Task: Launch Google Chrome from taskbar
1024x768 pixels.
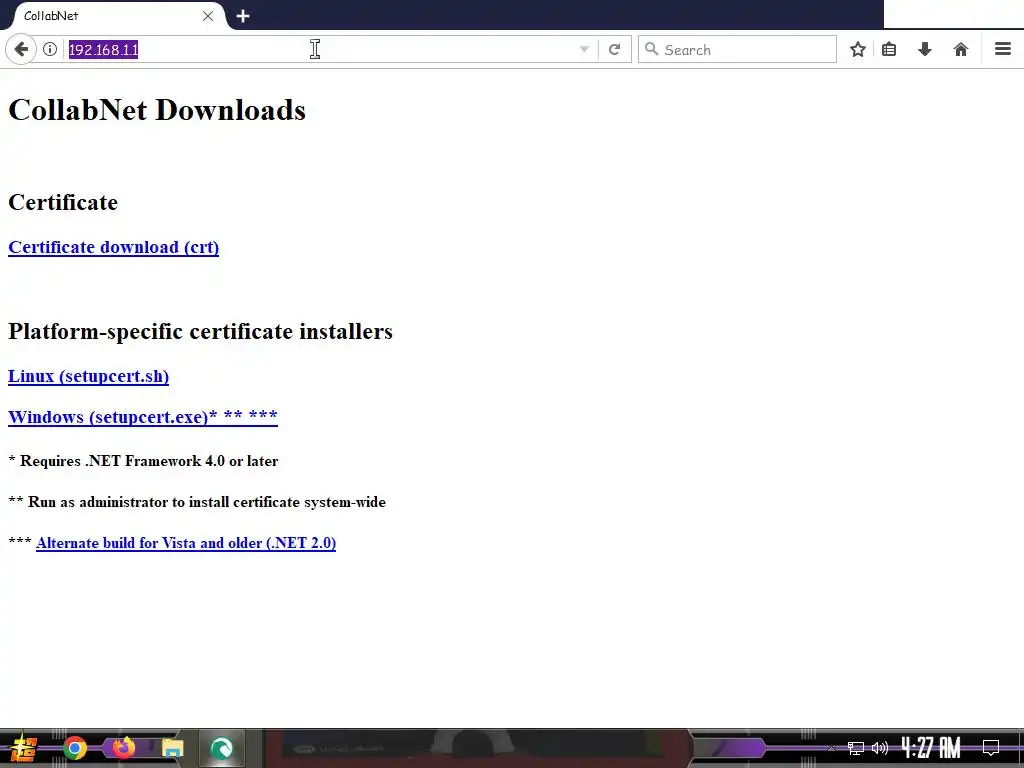Action: click(x=74, y=748)
